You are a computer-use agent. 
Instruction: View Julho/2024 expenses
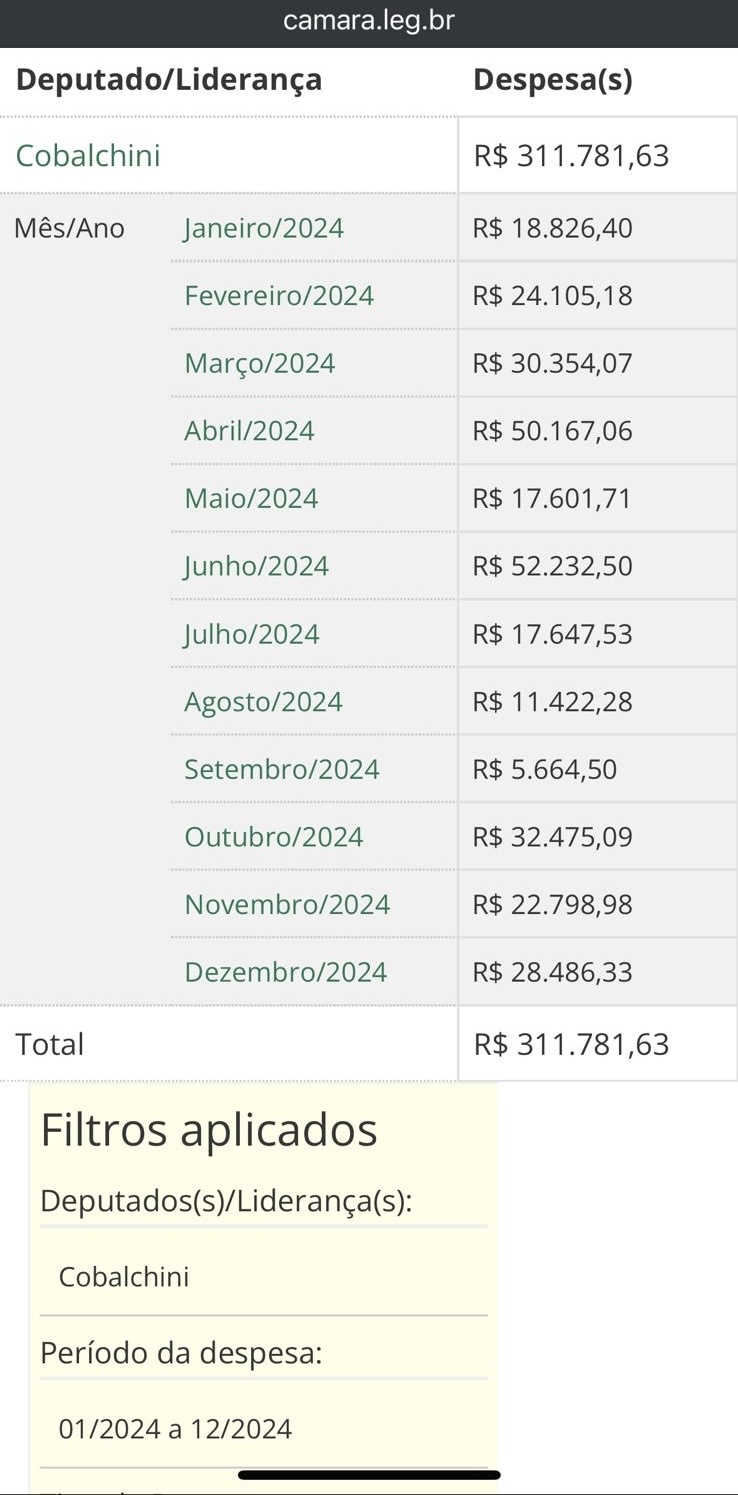252,634
